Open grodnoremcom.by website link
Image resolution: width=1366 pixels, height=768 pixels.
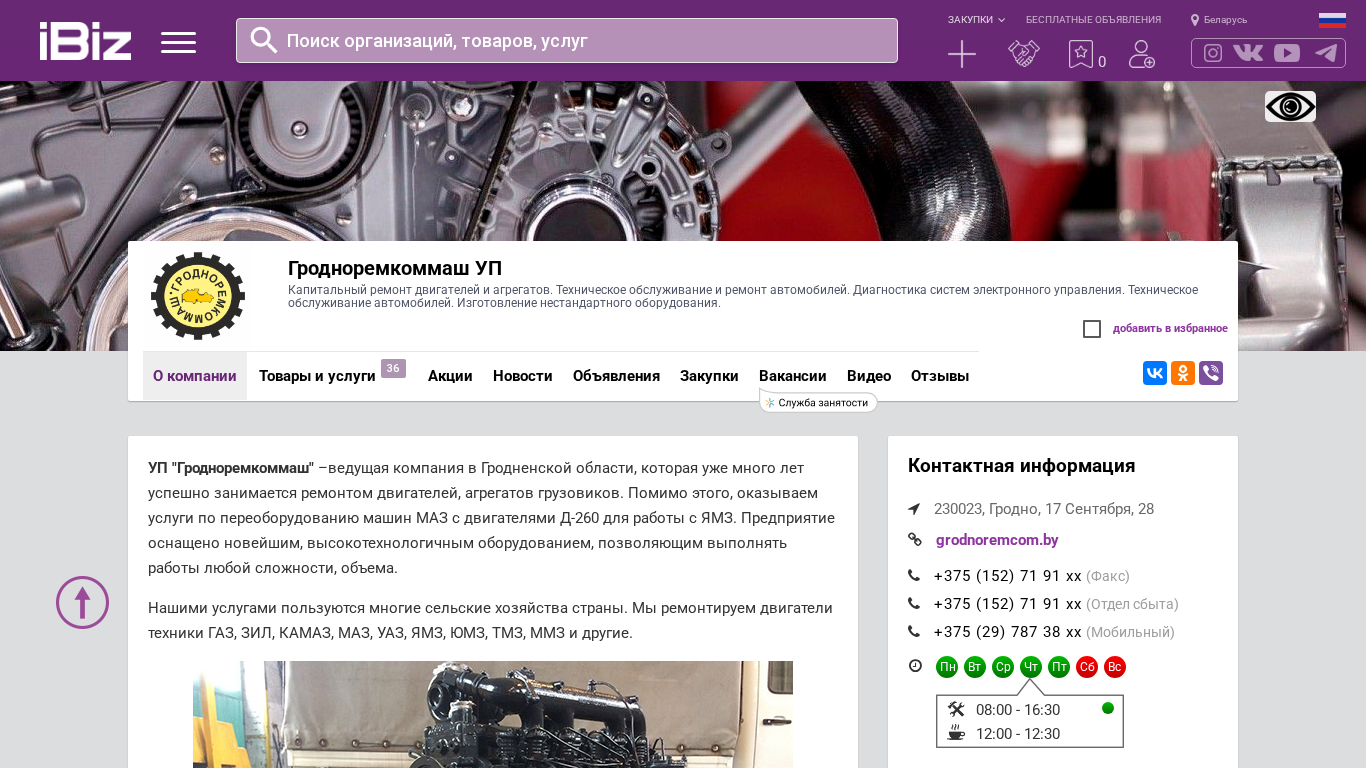tap(997, 540)
